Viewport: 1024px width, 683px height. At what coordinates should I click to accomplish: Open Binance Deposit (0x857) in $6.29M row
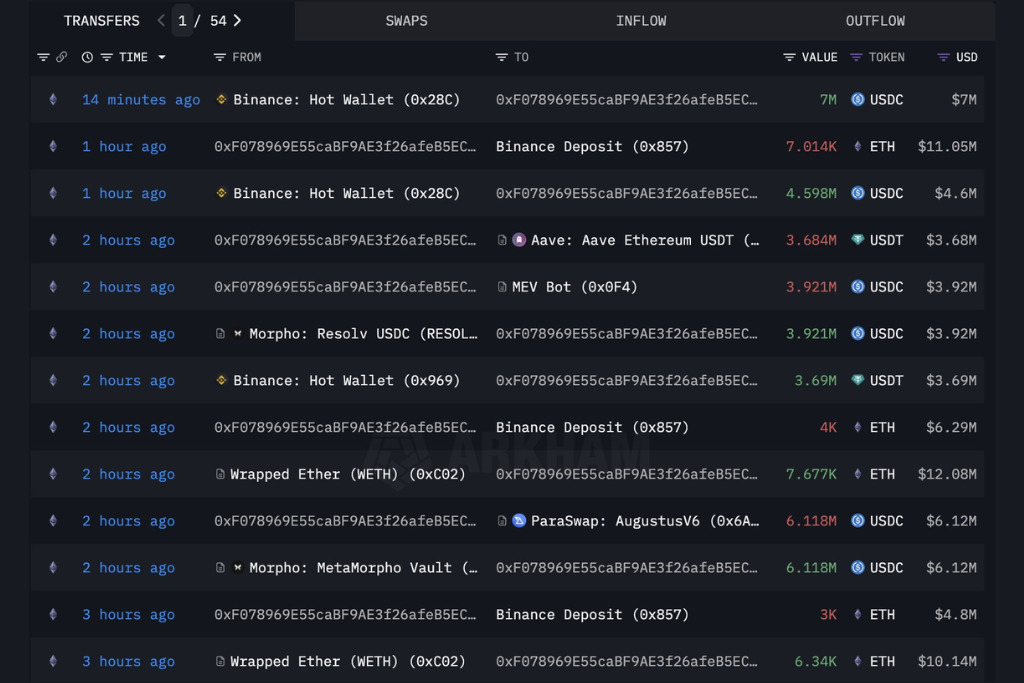[592, 428]
